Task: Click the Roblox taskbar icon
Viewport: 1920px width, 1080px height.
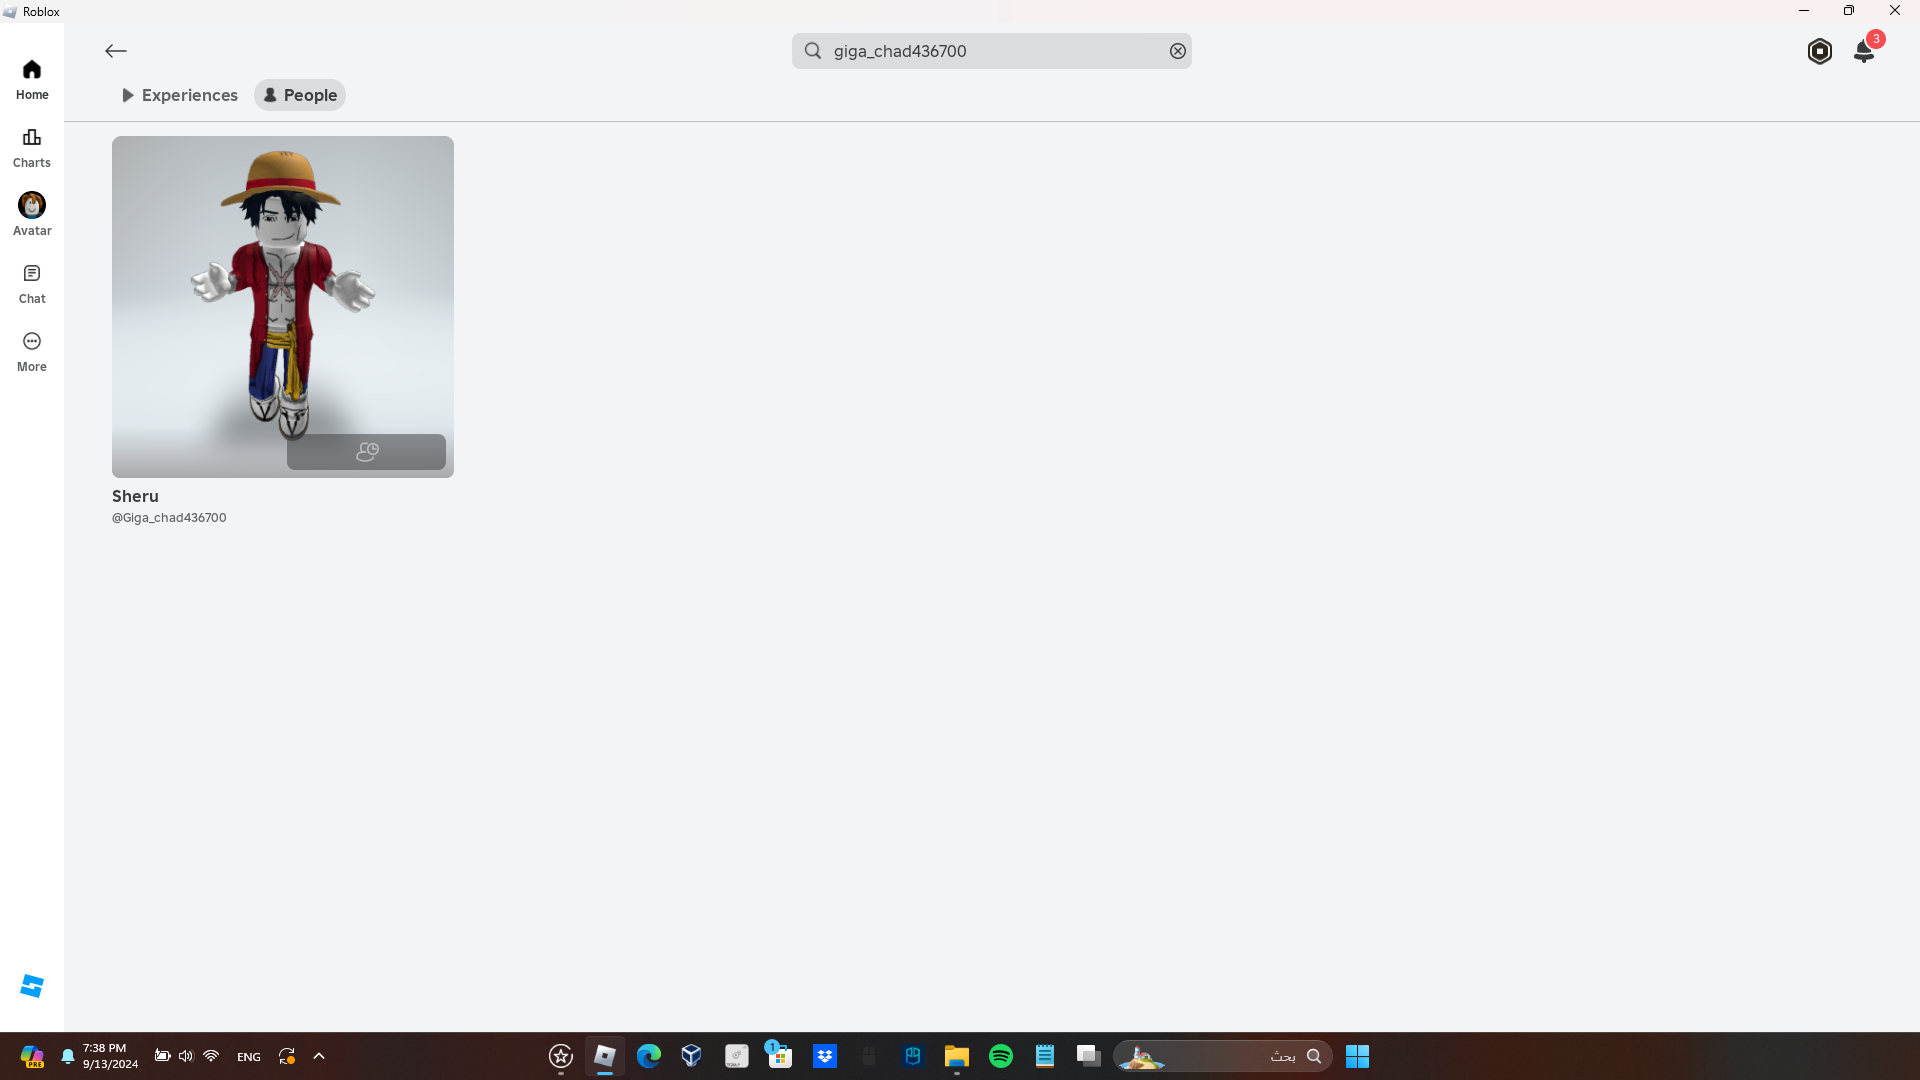Action: point(605,1056)
